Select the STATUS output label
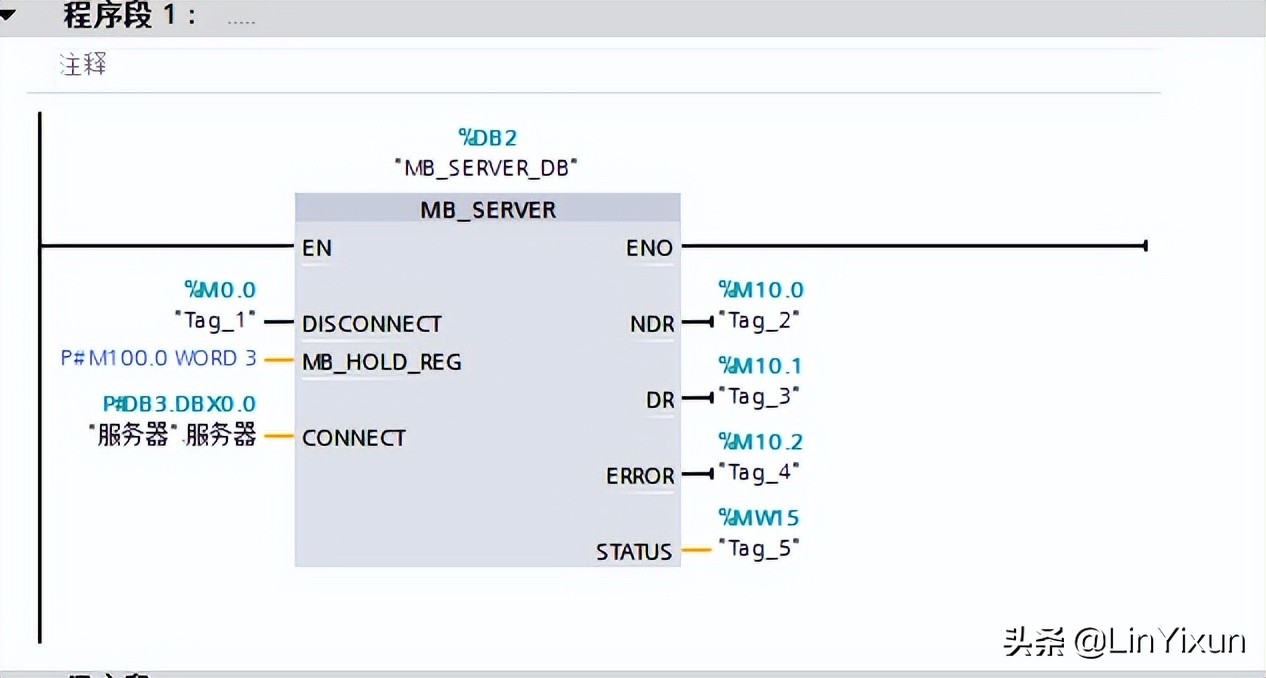Viewport: 1266px width, 678px height. tap(634, 552)
